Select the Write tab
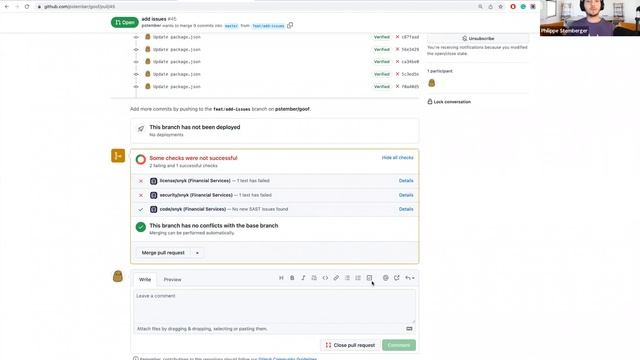640x360 pixels. (145, 280)
